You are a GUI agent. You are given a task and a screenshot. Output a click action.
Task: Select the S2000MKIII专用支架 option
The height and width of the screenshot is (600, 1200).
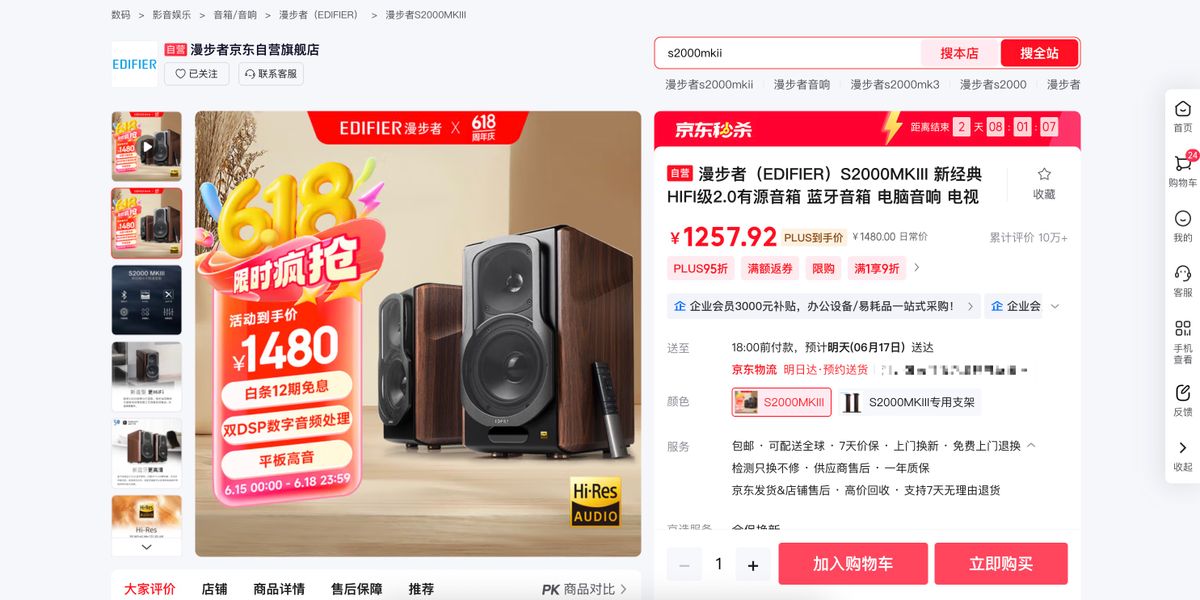[909, 402]
